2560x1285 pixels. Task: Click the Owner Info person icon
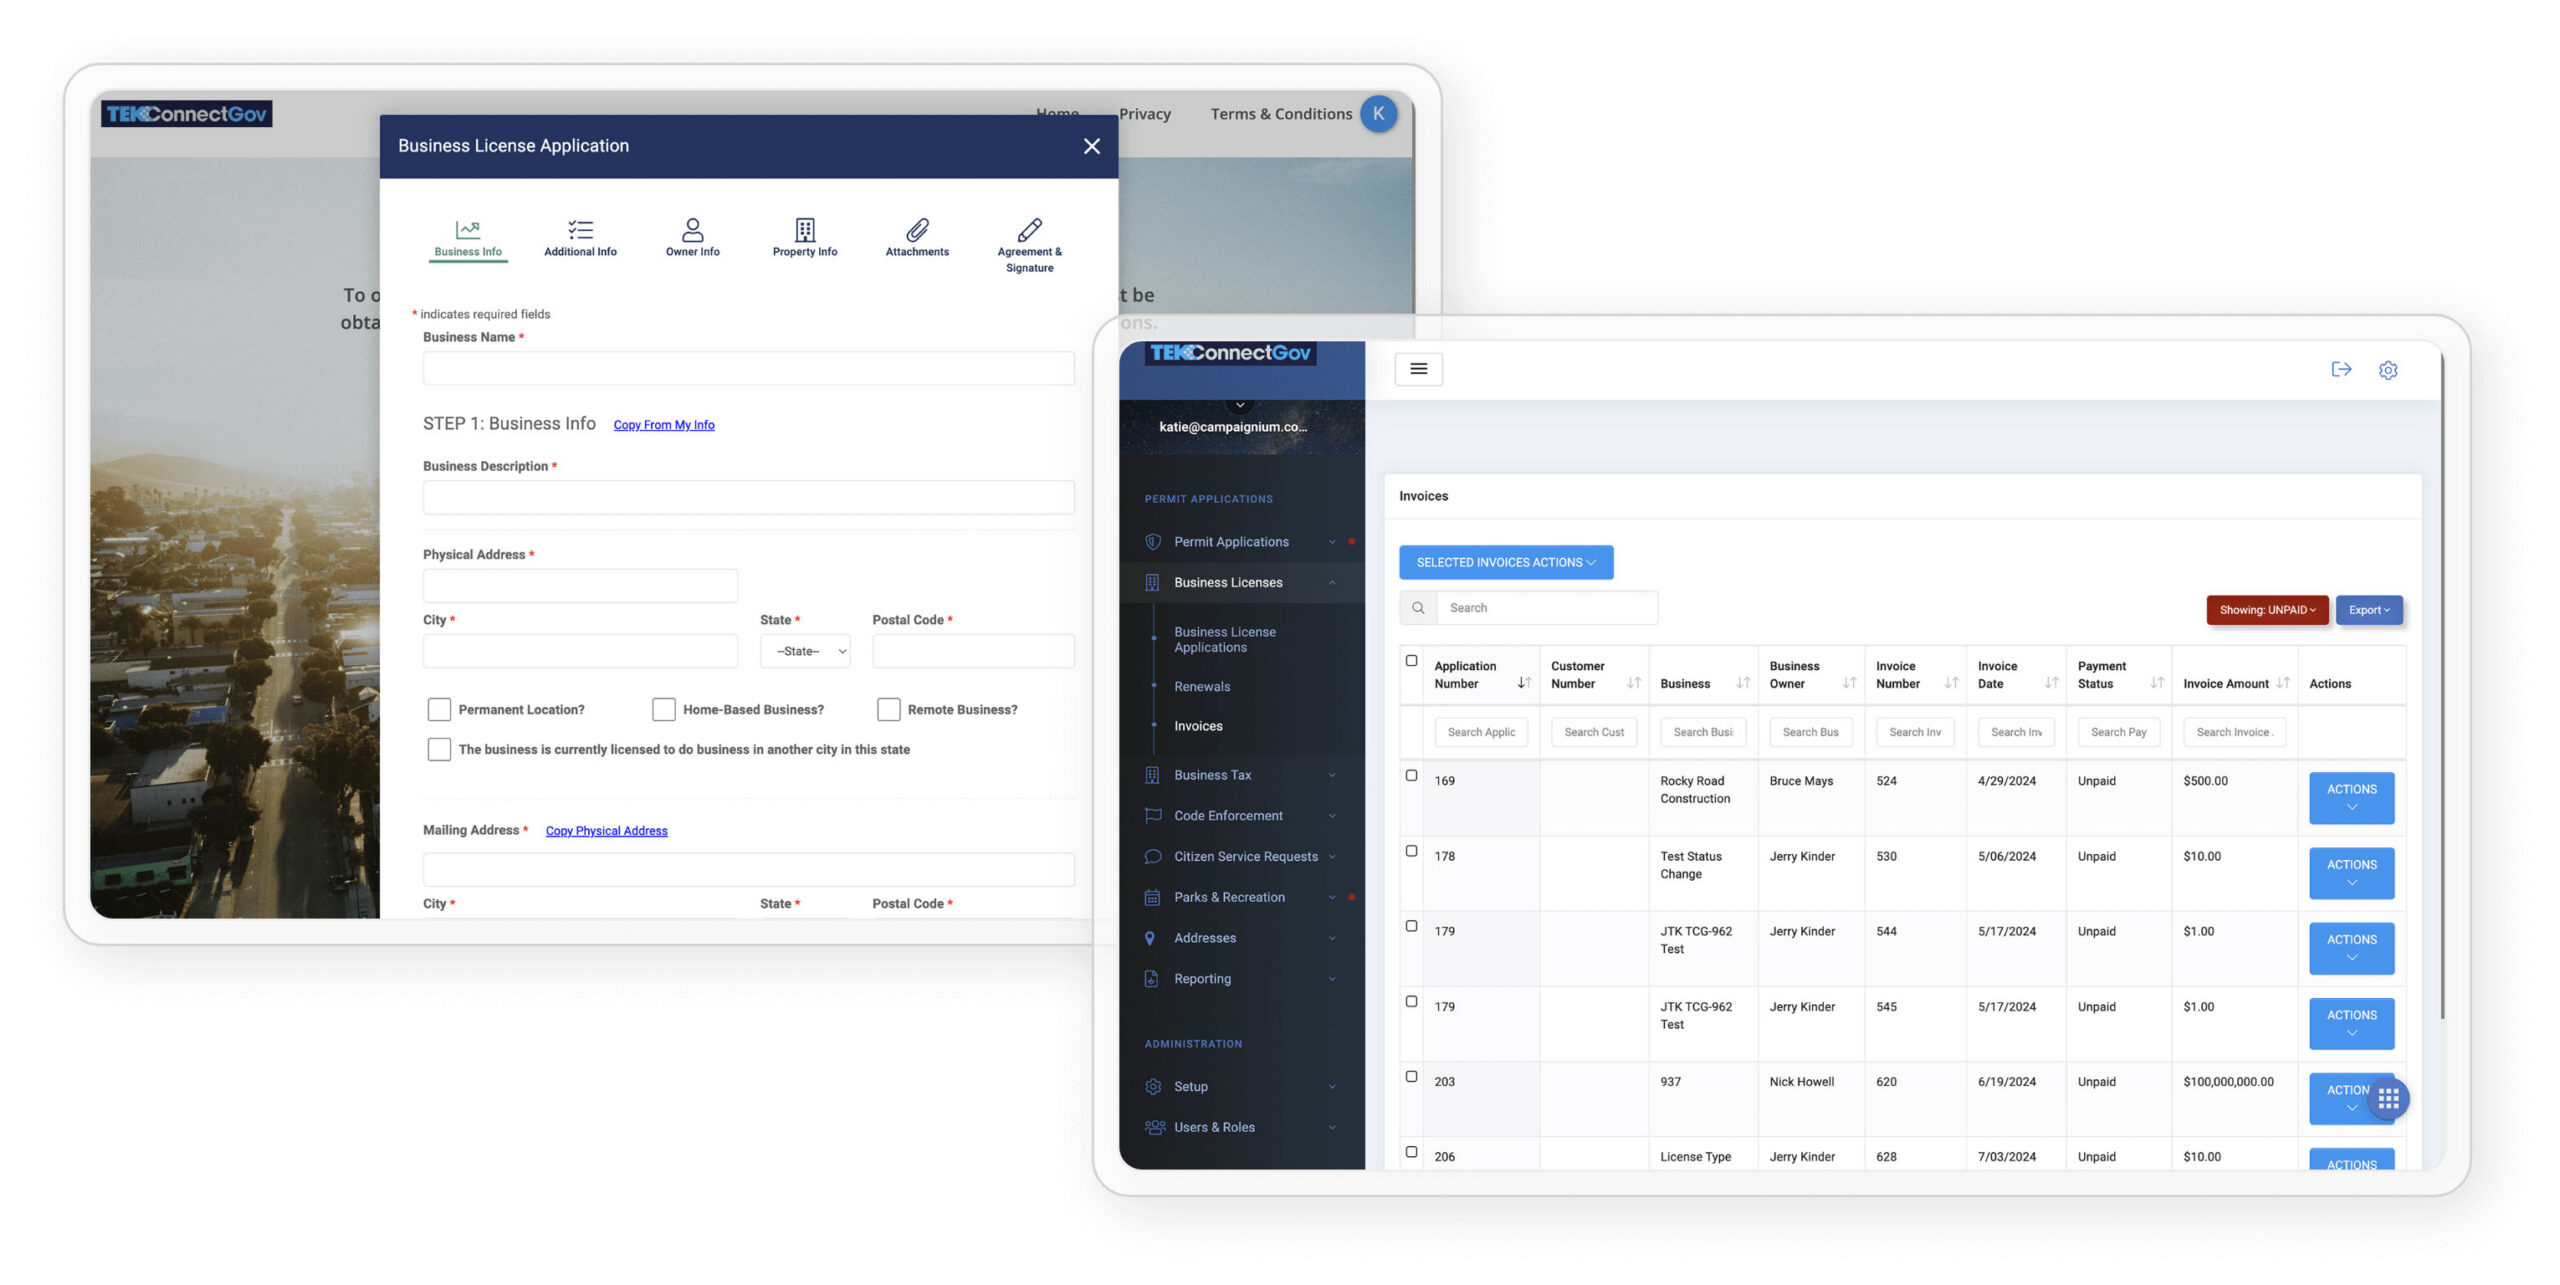(x=692, y=231)
